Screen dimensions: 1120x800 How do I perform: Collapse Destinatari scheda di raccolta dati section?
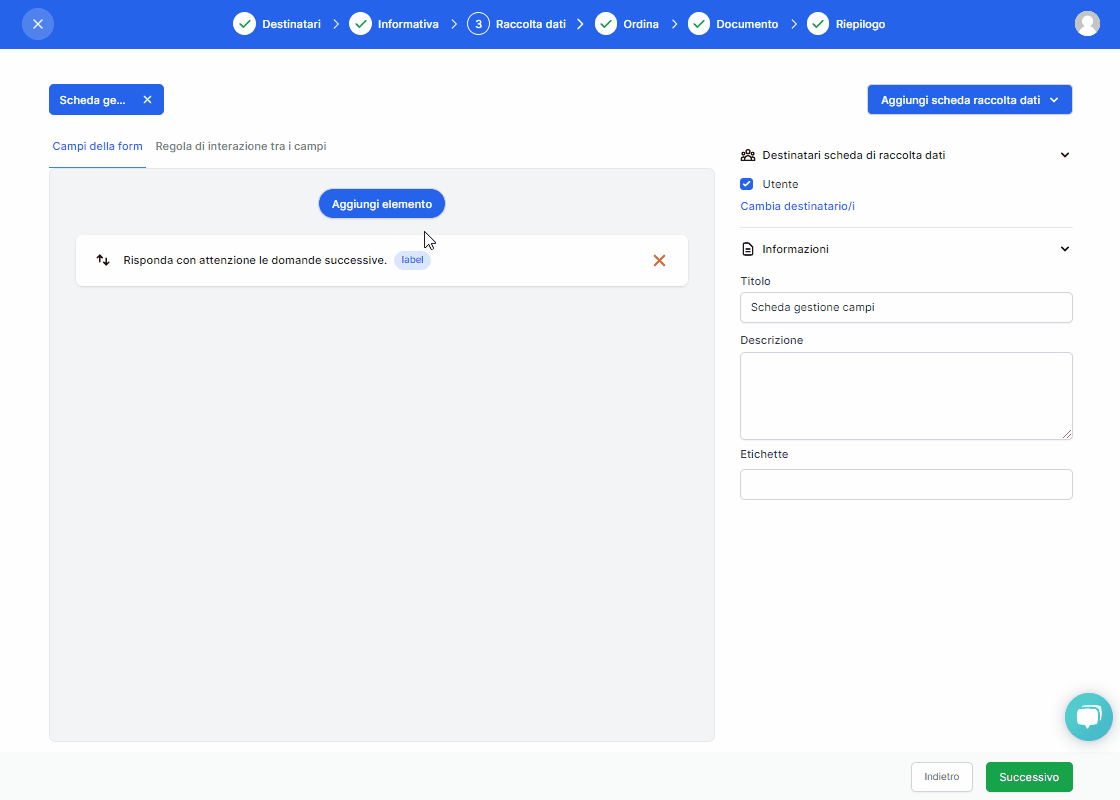pos(1064,155)
